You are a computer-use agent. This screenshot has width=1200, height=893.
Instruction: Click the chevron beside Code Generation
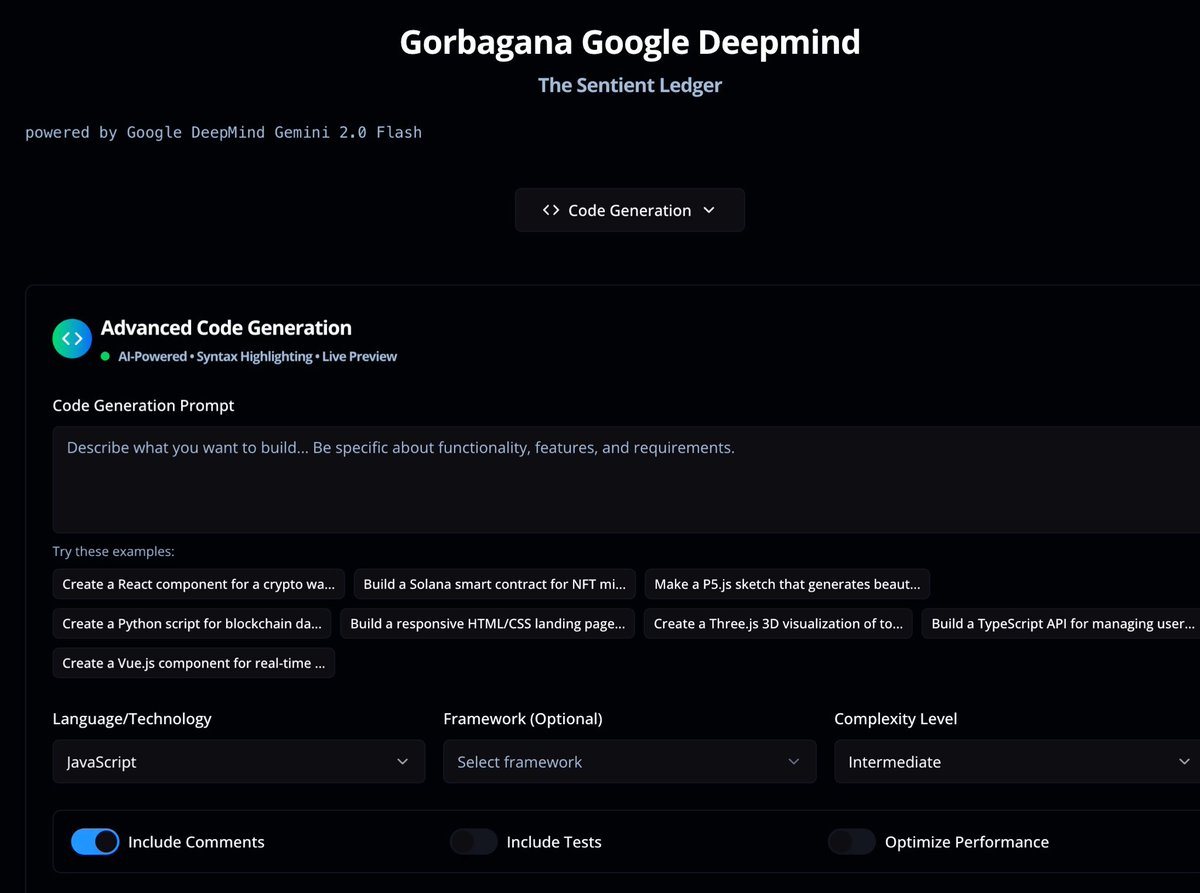click(x=709, y=210)
